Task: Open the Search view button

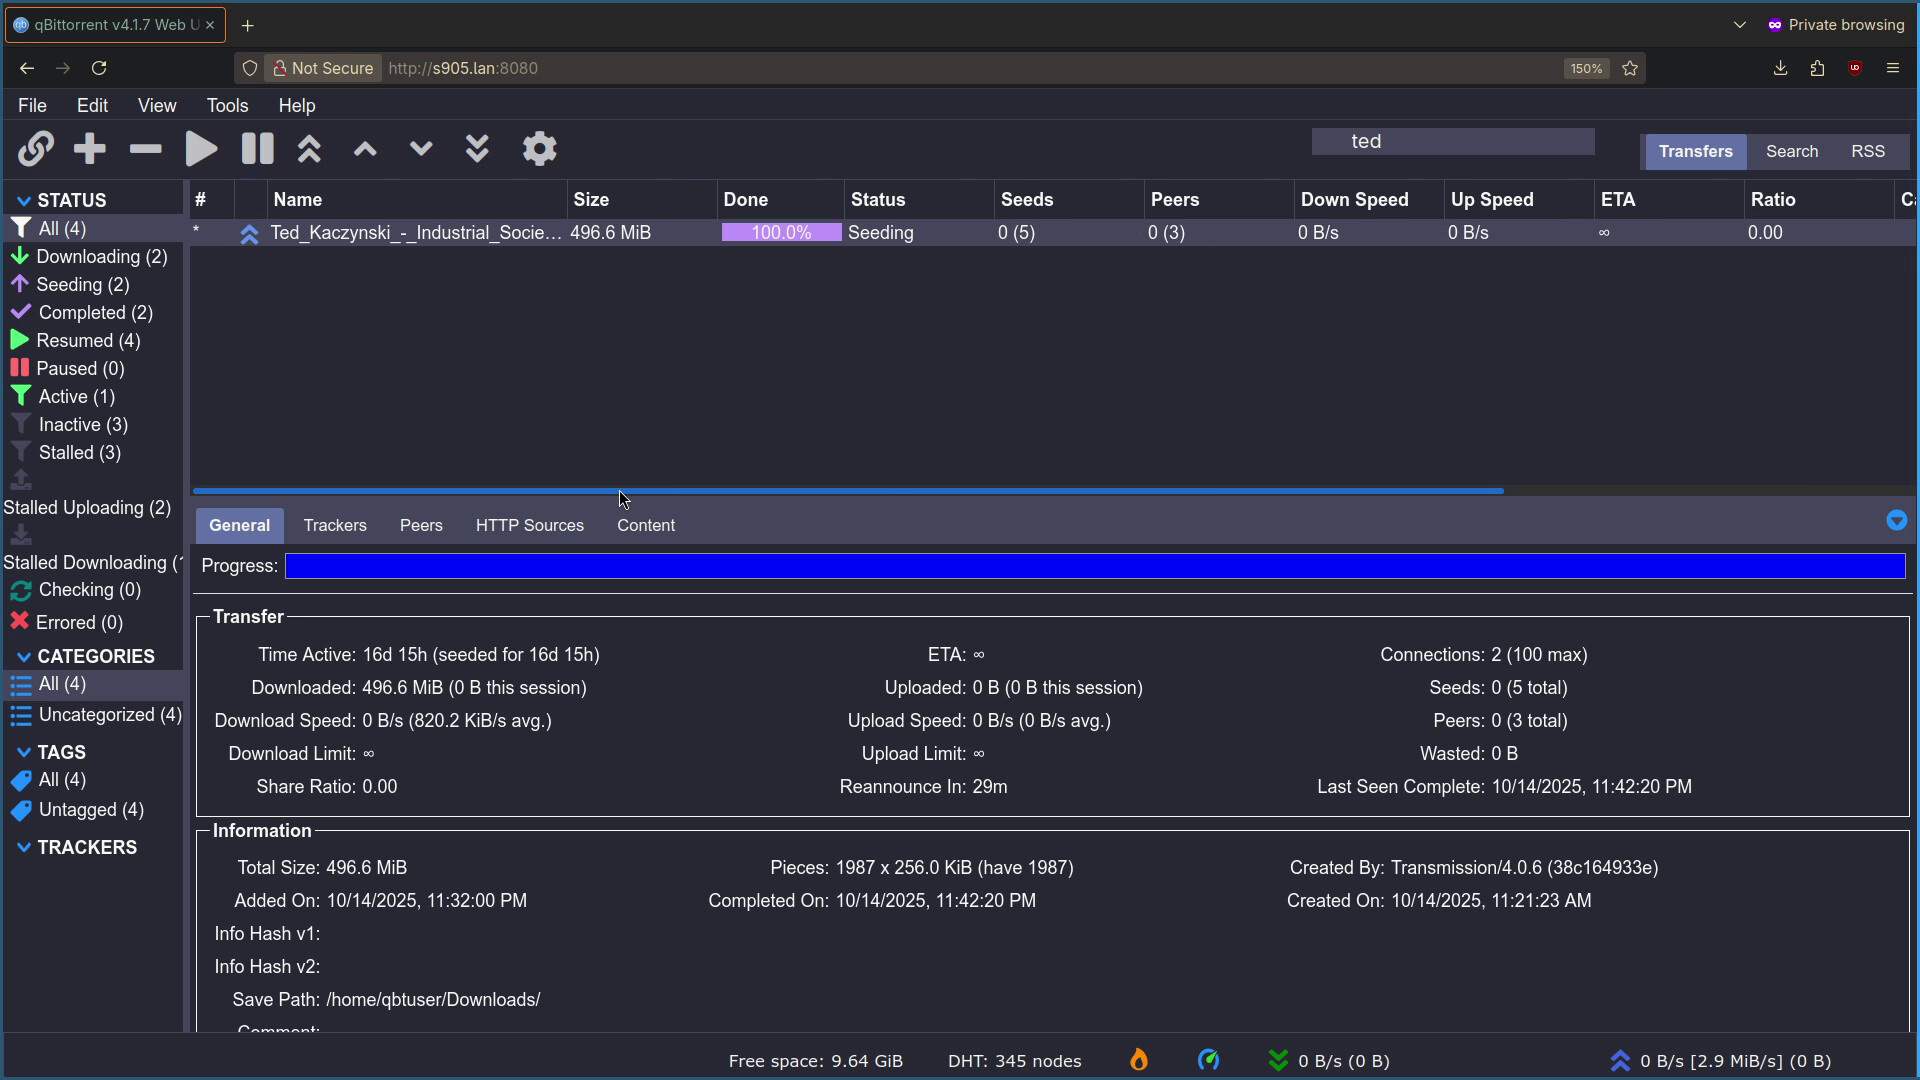Action: [x=1791, y=152]
